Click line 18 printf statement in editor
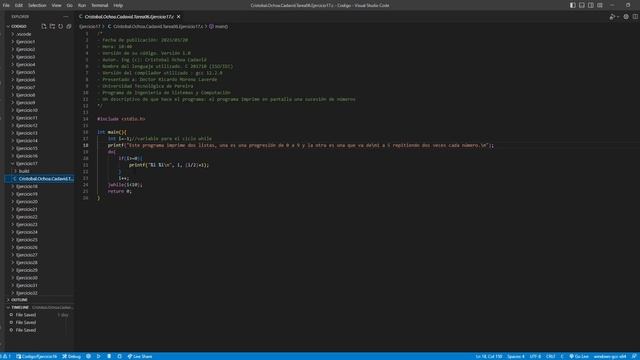This screenshot has width=640, height=360. [x=301, y=145]
